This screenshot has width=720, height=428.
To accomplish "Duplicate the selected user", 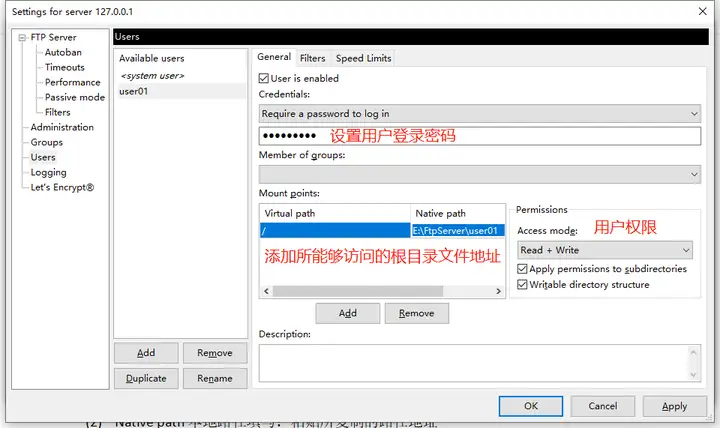I will pyautogui.click(x=146, y=378).
